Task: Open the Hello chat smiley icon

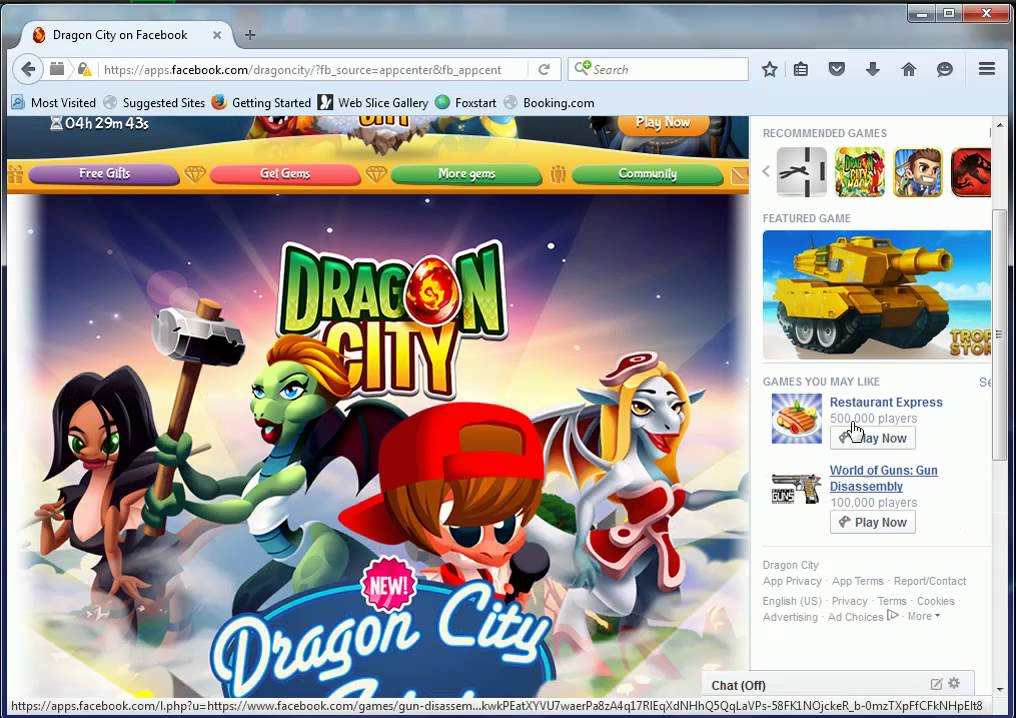Action: [x=945, y=69]
